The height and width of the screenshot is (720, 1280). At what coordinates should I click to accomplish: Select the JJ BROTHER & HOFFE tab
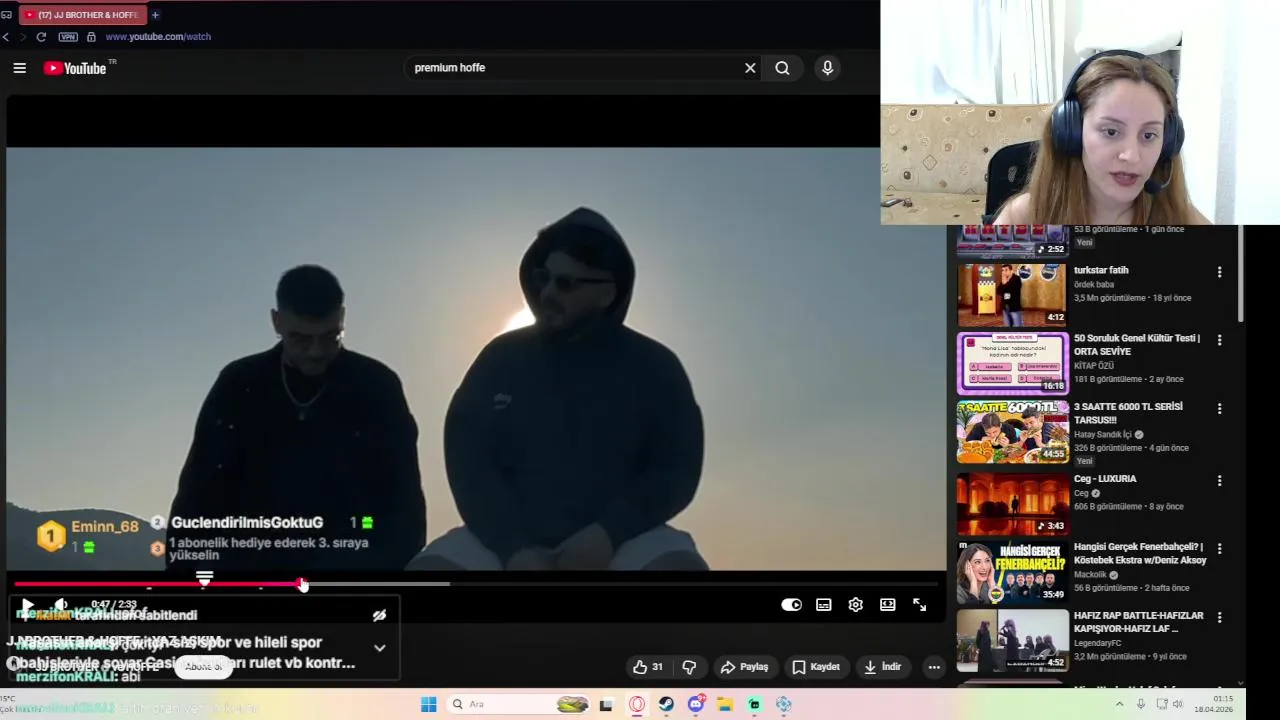coord(82,15)
